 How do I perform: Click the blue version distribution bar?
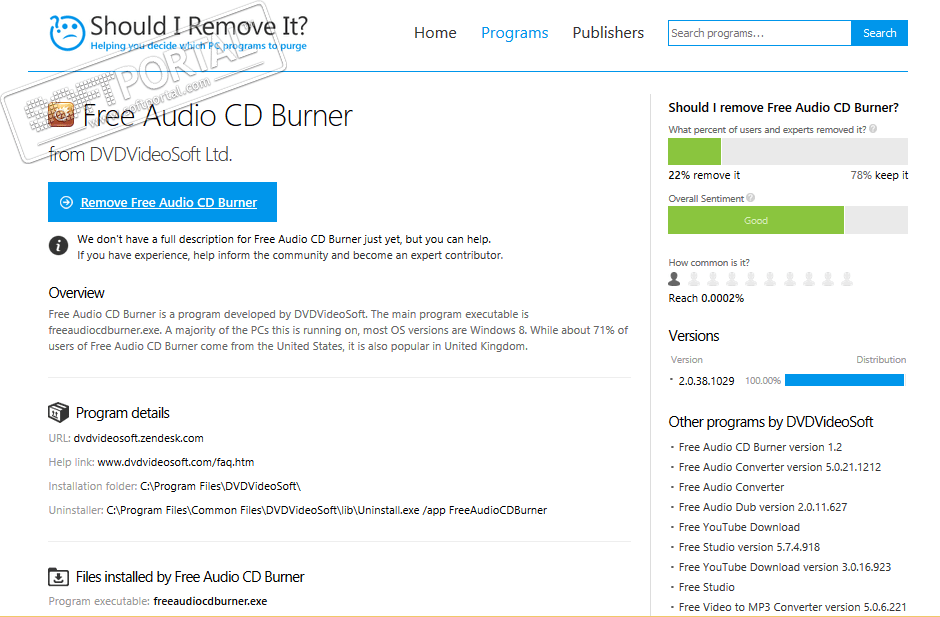pos(844,380)
